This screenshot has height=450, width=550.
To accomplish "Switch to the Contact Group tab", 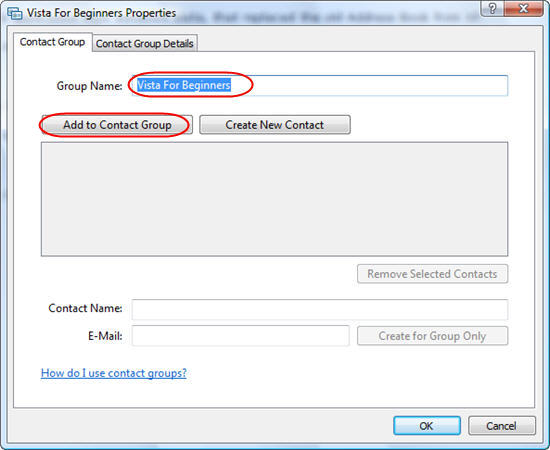I will point(53,42).
